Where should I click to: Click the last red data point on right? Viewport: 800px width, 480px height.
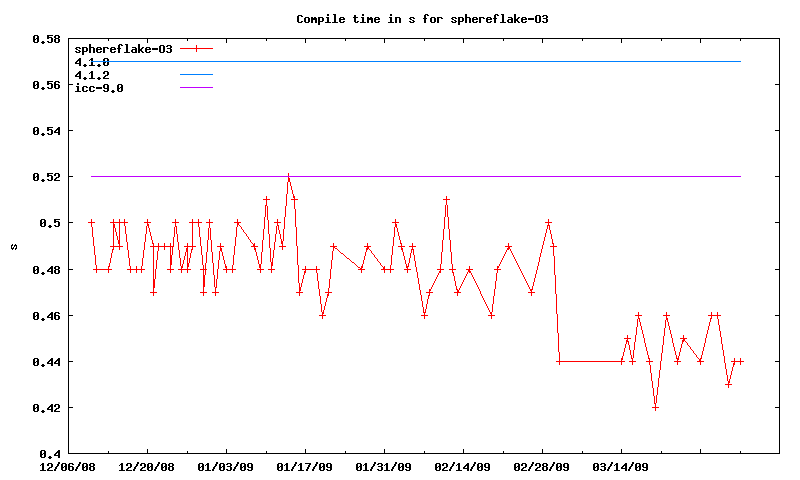point(740,361)
